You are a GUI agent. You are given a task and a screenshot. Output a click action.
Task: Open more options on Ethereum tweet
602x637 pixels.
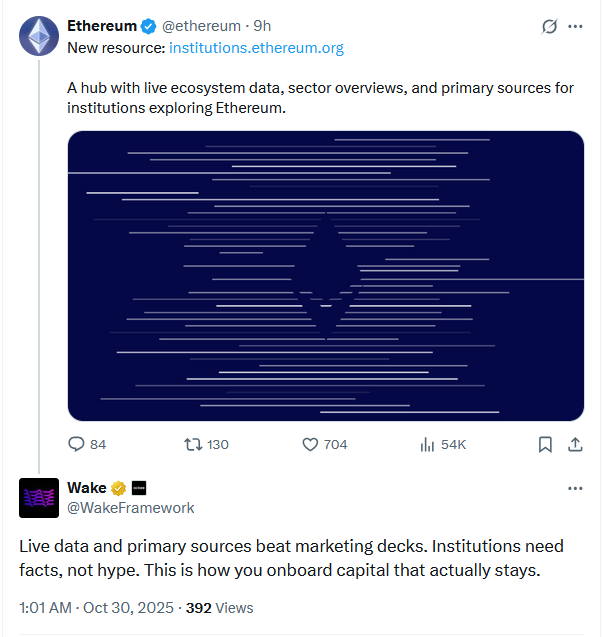pyautogui.click(x=575, y=27)
